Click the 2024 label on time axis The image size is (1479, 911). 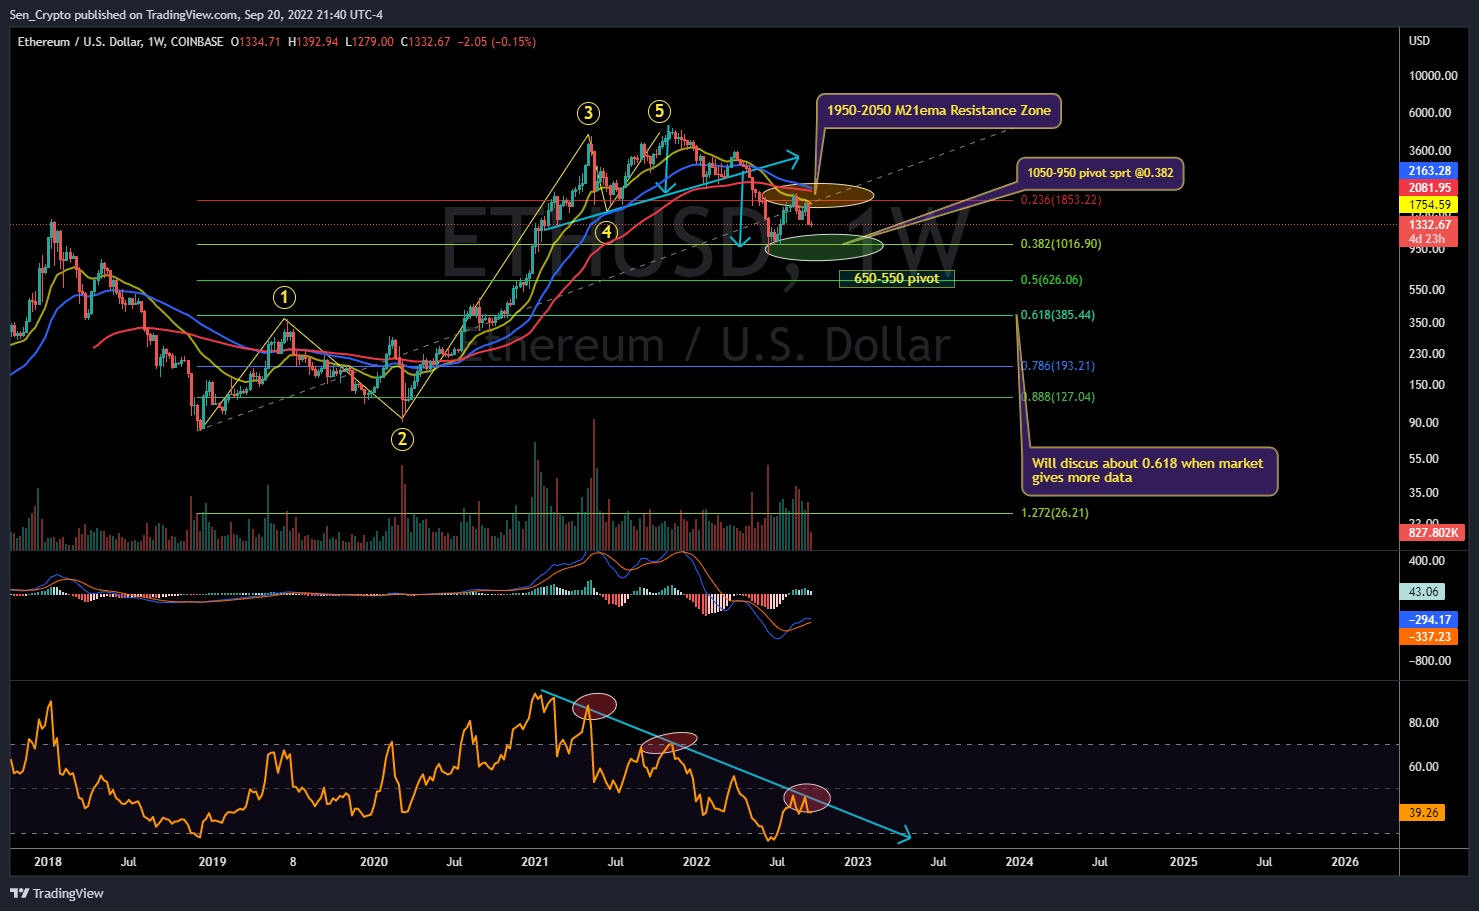coord(1019,862)
